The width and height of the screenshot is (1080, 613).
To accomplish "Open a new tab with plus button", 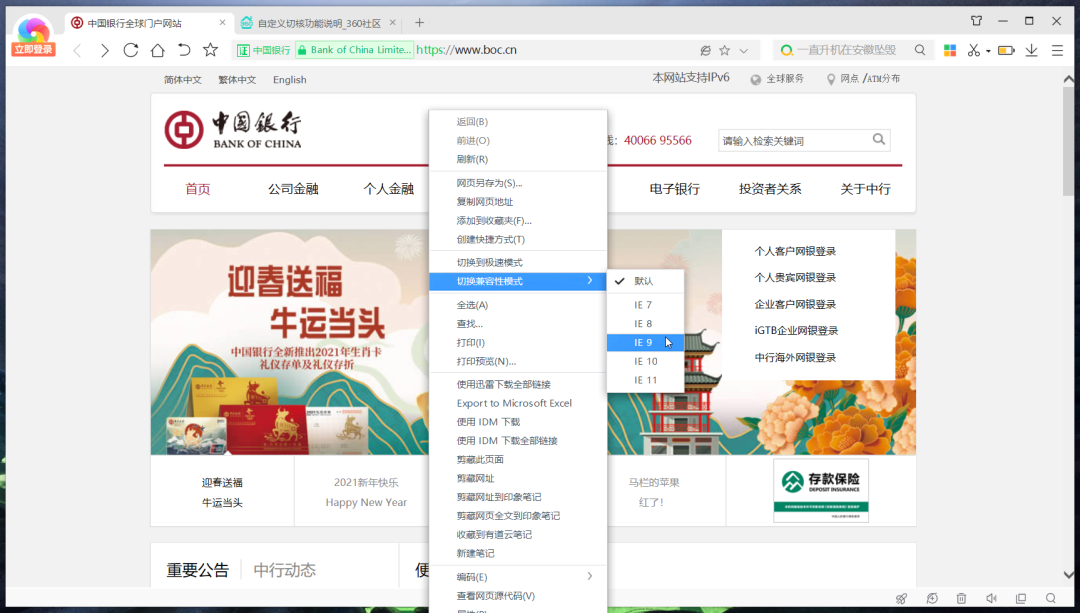I will tap(419, 23).
